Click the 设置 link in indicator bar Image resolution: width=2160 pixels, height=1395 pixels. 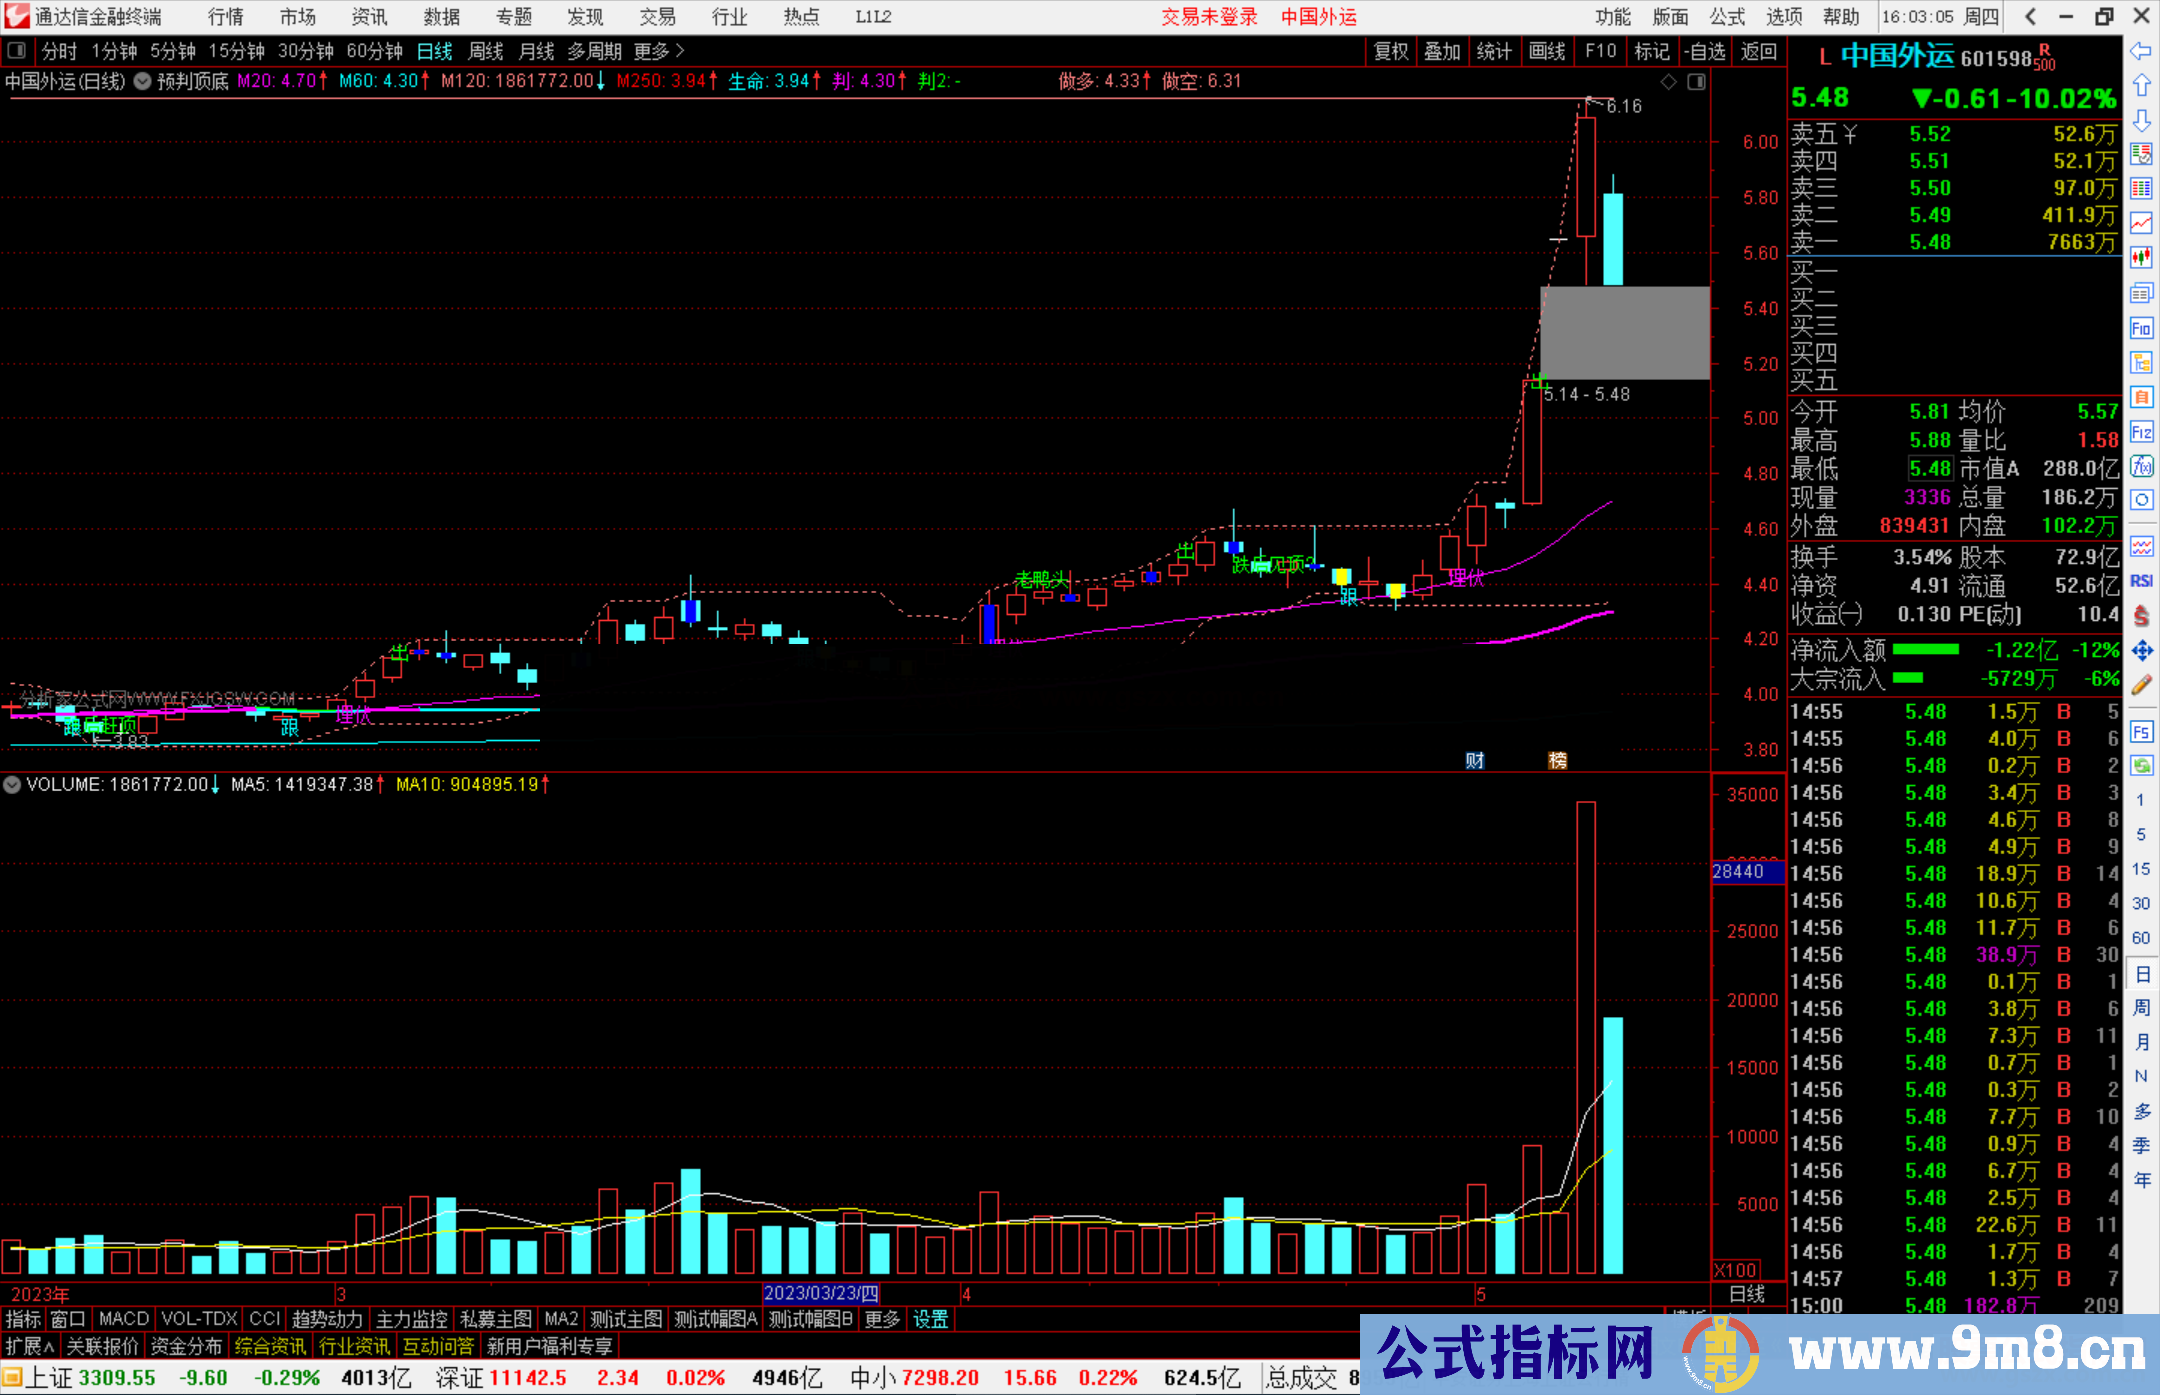point(930,1319)
